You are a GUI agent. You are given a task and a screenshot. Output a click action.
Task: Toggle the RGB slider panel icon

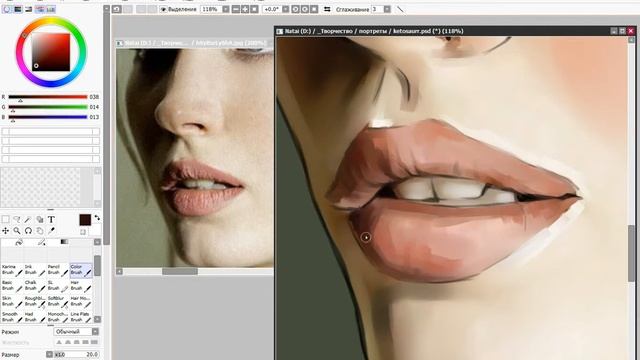[18, 9]
